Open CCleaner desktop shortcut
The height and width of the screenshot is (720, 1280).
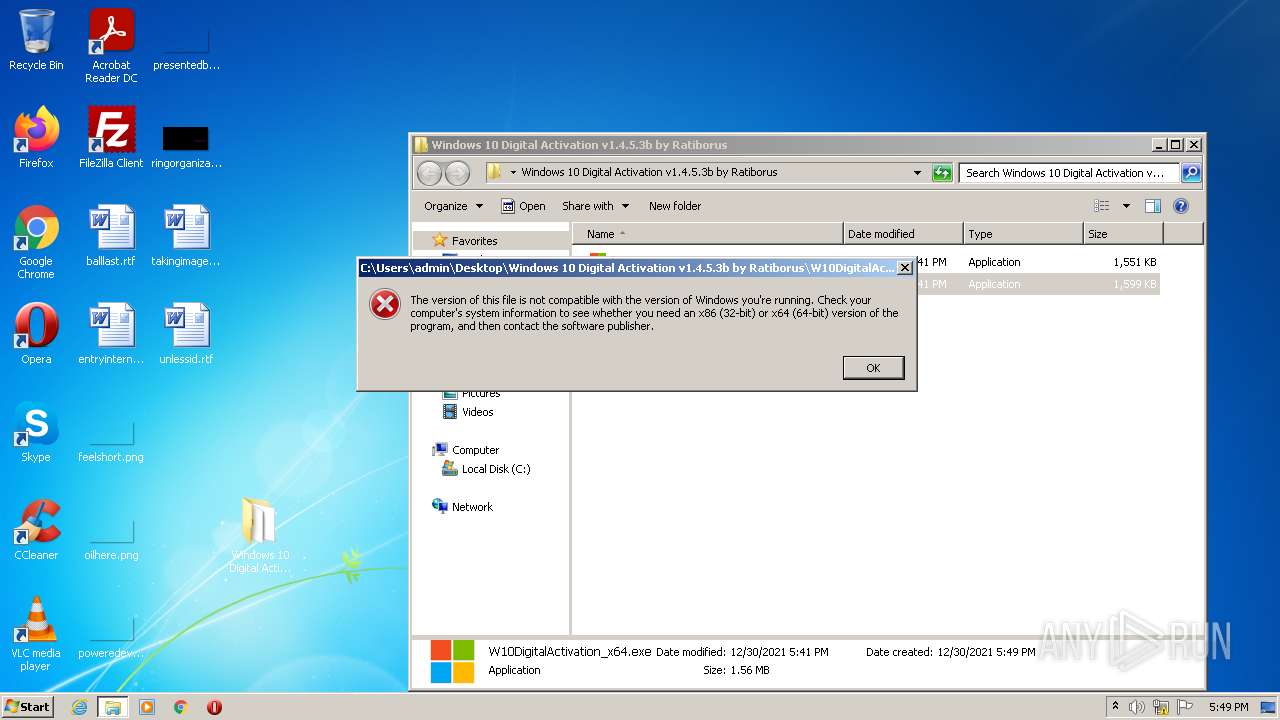tap(36, 530)
